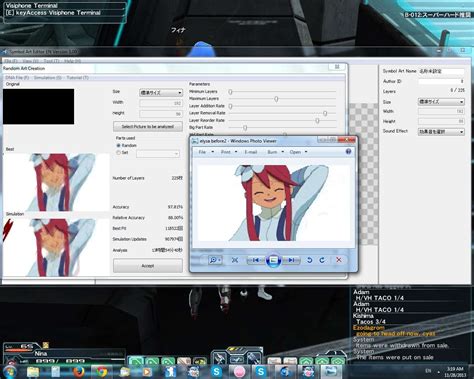Click the Width field in Random Art Creation

[161, 103]
